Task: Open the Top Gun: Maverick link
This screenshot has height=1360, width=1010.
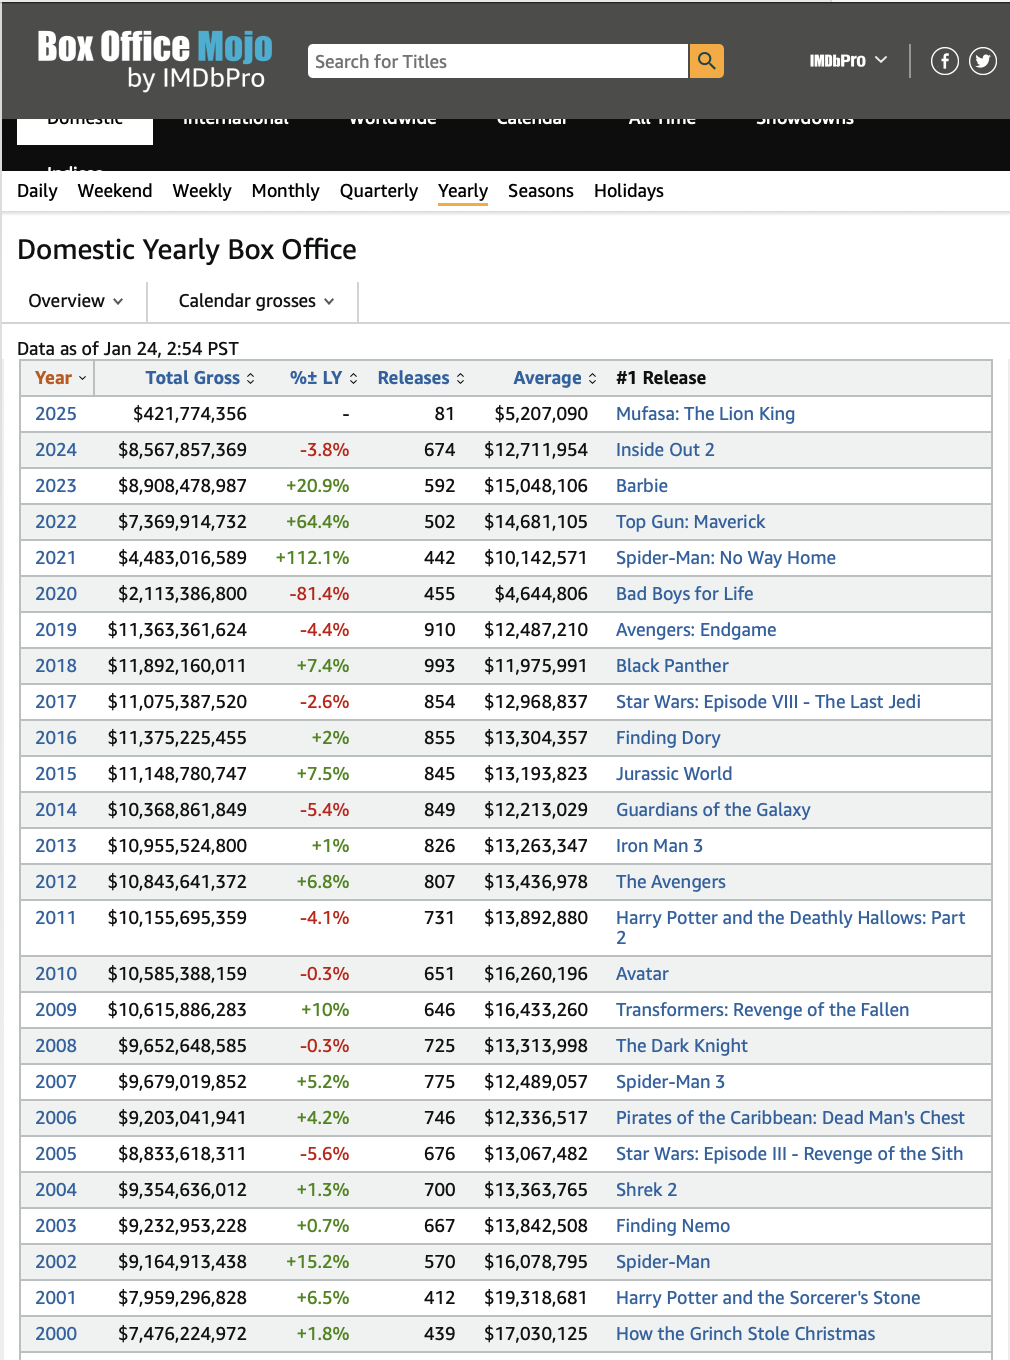Action: 690,522
